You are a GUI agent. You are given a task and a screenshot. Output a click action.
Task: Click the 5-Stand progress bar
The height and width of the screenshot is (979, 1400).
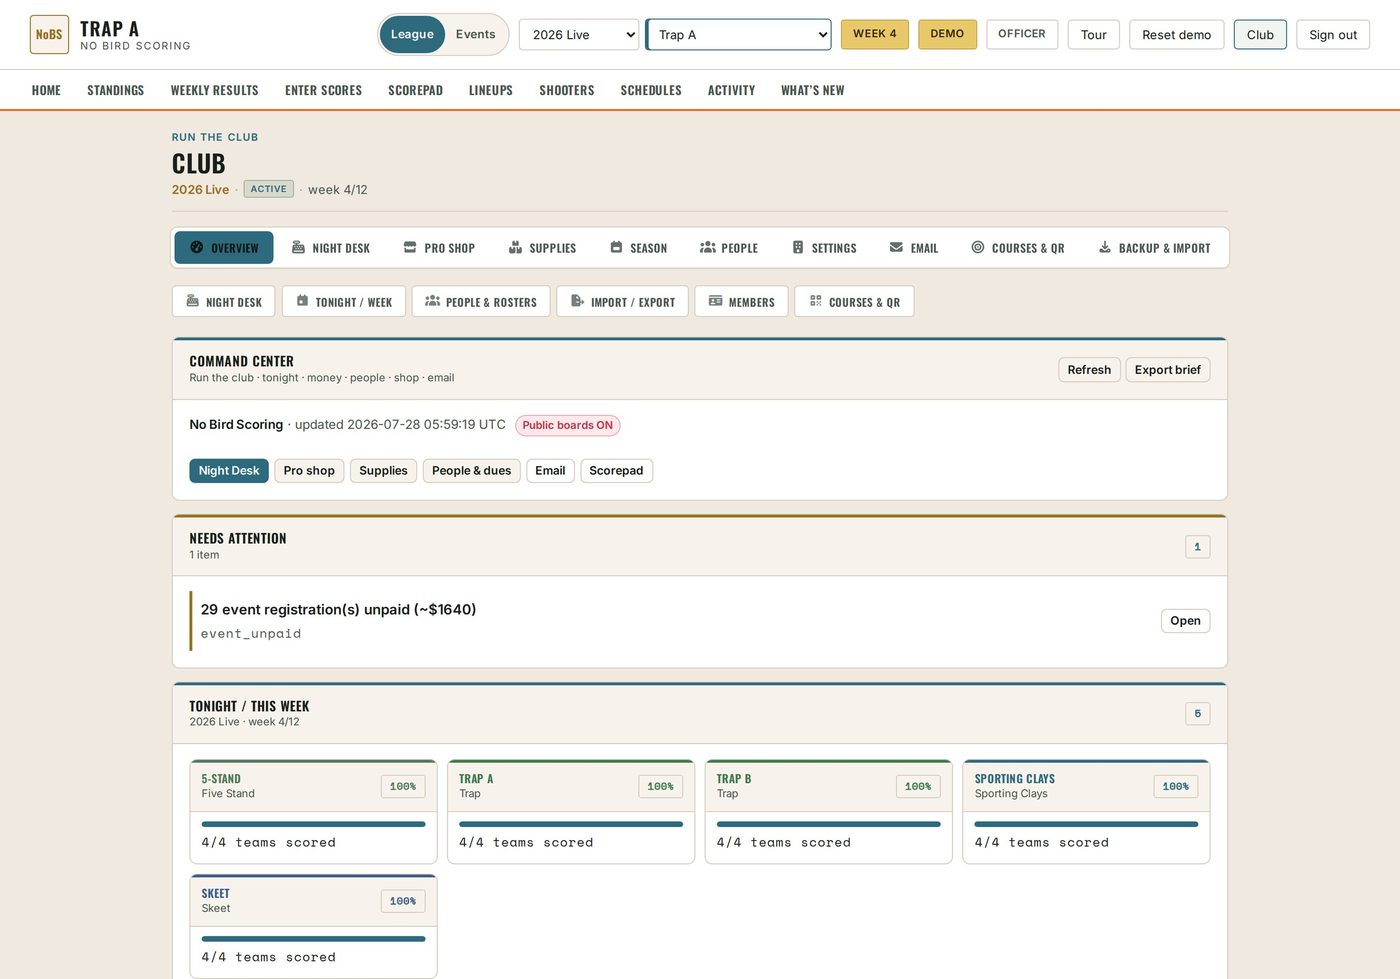tap(313, 824)
